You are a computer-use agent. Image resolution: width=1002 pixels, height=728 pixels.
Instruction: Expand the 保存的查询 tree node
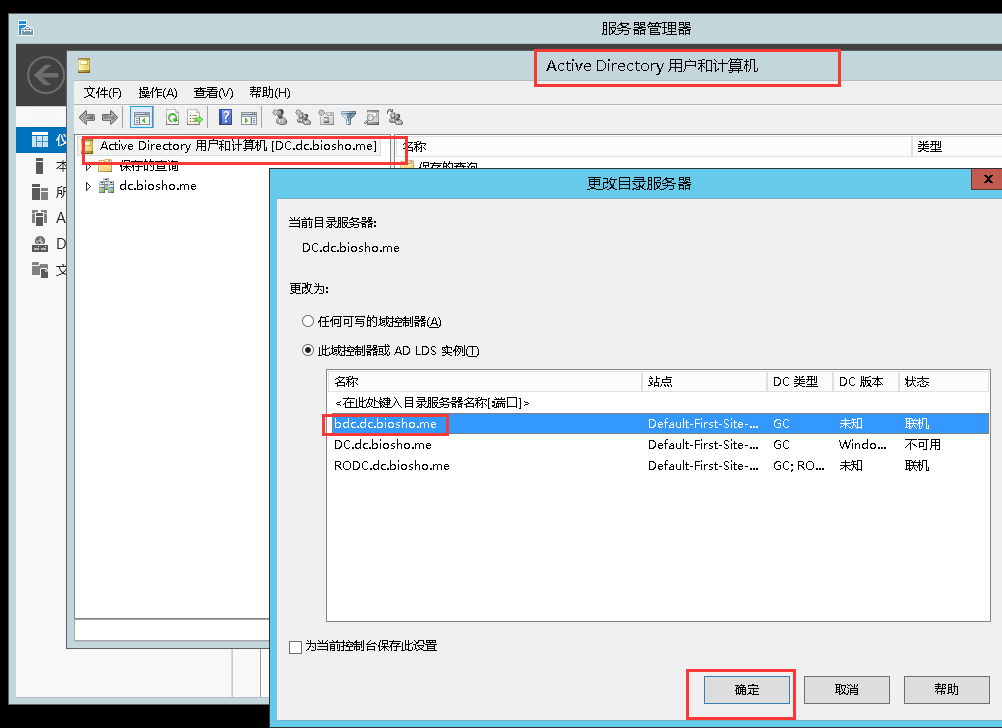pos(89,167)
